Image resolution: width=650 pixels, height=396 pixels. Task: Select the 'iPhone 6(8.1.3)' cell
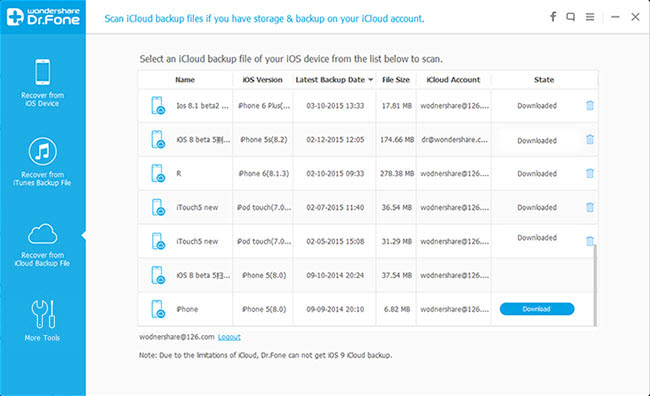coord(264,173)
